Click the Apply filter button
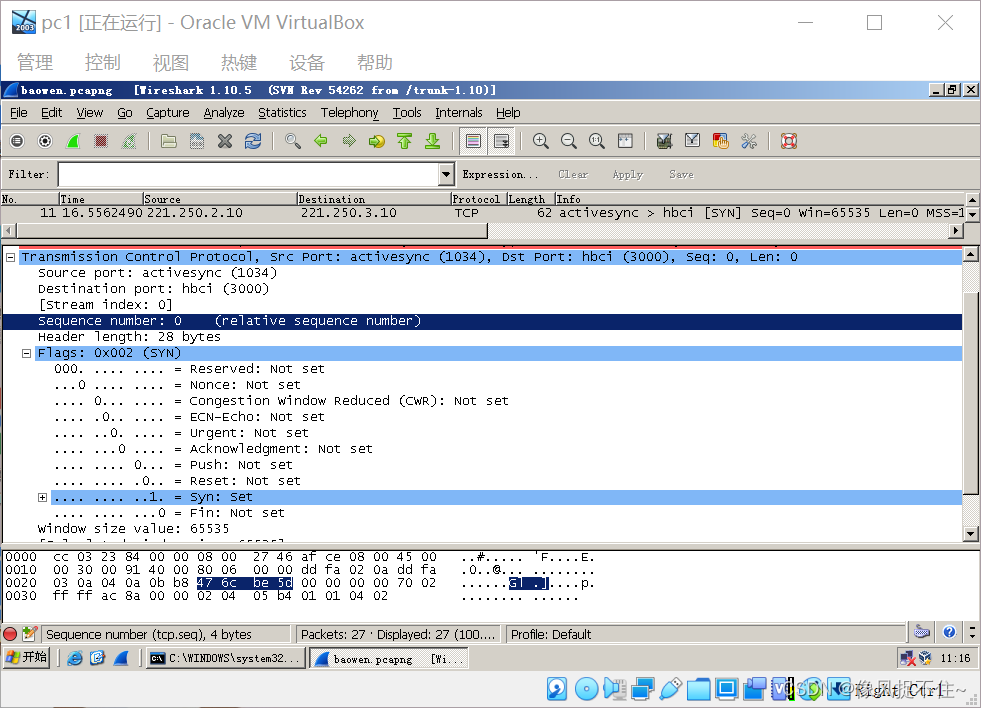Screen dimensions: 981x708 tap(628, 174)
